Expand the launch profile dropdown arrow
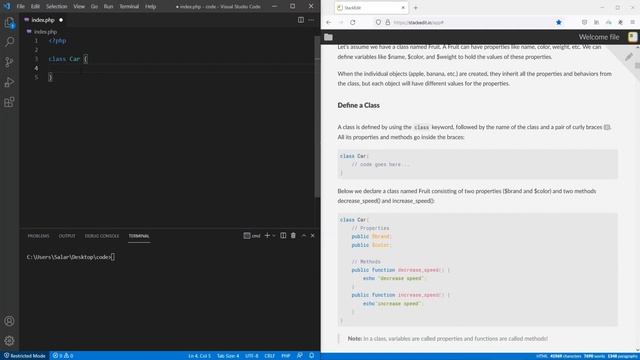The image size is (640, 360). coord(274,236)
